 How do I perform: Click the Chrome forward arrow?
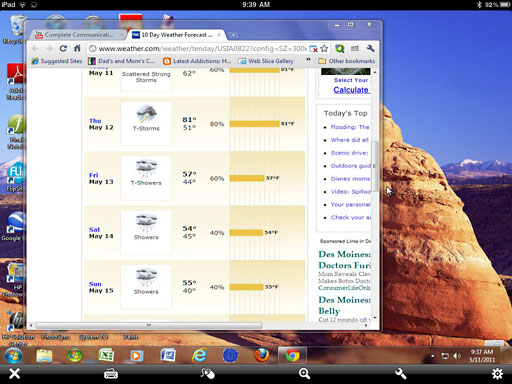tap(49, 49)
